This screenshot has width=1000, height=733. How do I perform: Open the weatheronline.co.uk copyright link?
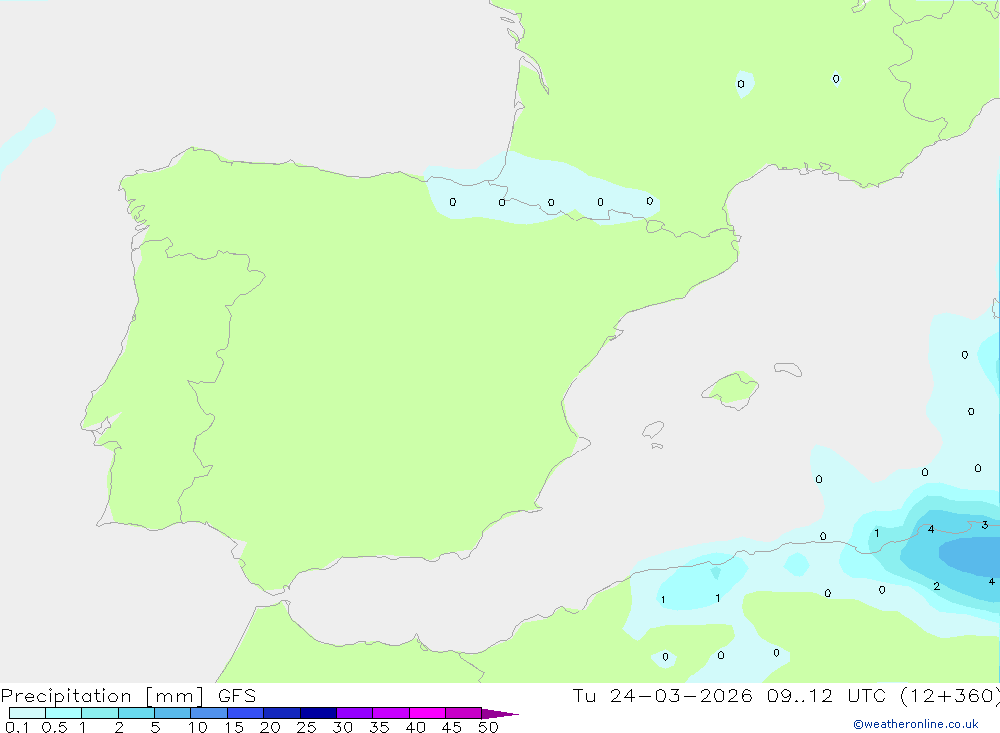pyautogui.click(x=916, y=724)
